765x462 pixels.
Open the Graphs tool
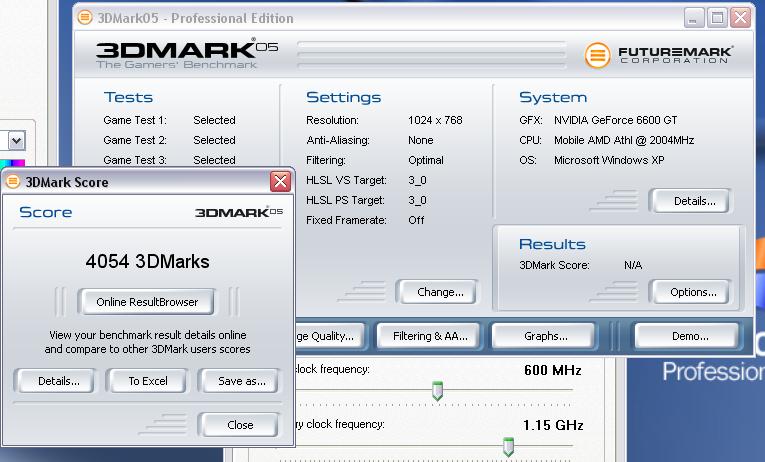coord(544,336)
